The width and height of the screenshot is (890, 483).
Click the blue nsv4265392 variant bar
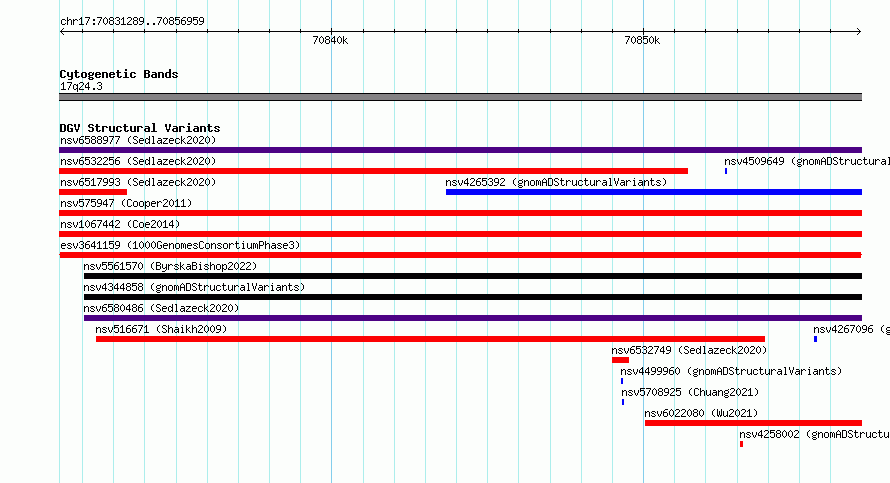pyautogui.click(x=654, y=192)
